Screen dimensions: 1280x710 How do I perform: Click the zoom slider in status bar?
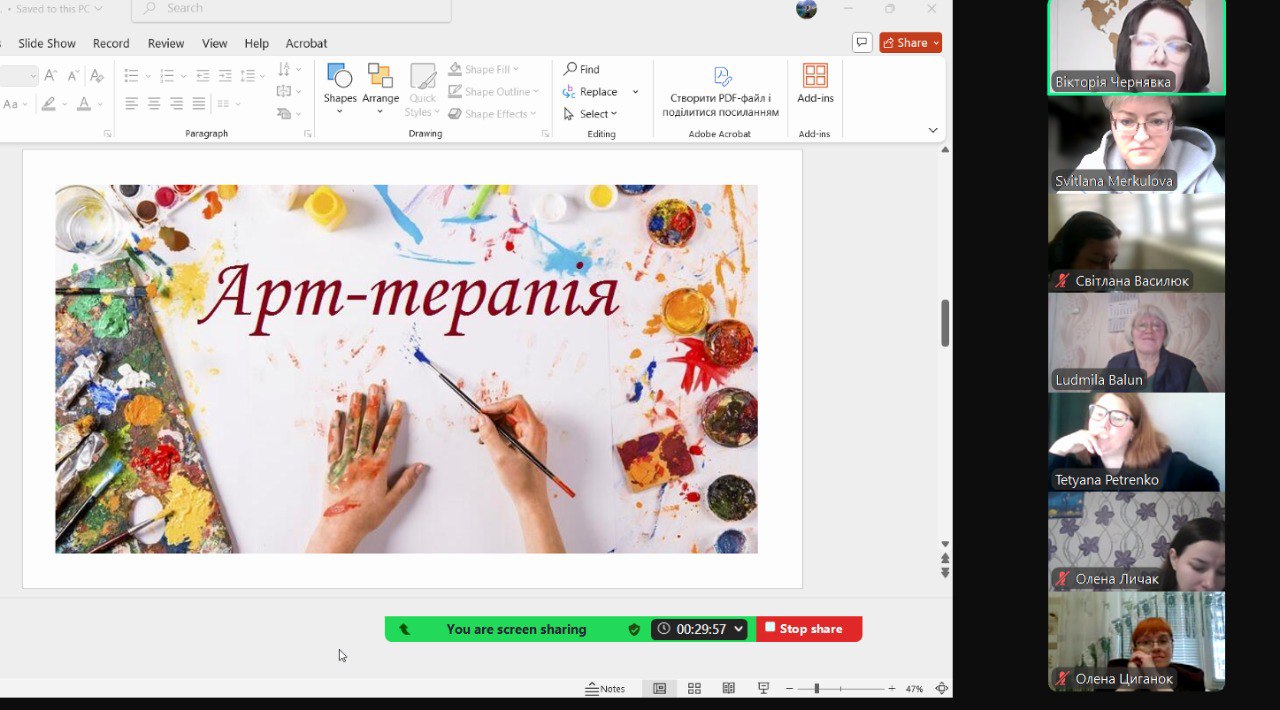(x=817, y=688)
